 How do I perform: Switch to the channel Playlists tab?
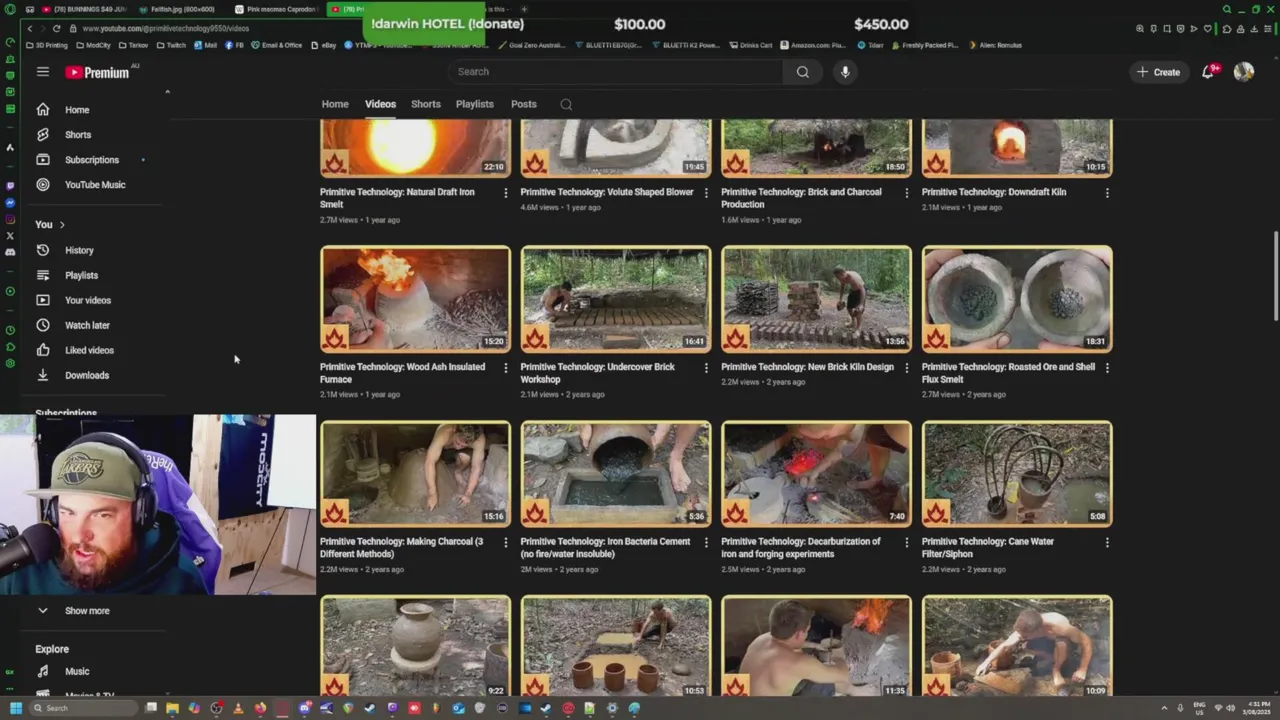coord(475,104)
